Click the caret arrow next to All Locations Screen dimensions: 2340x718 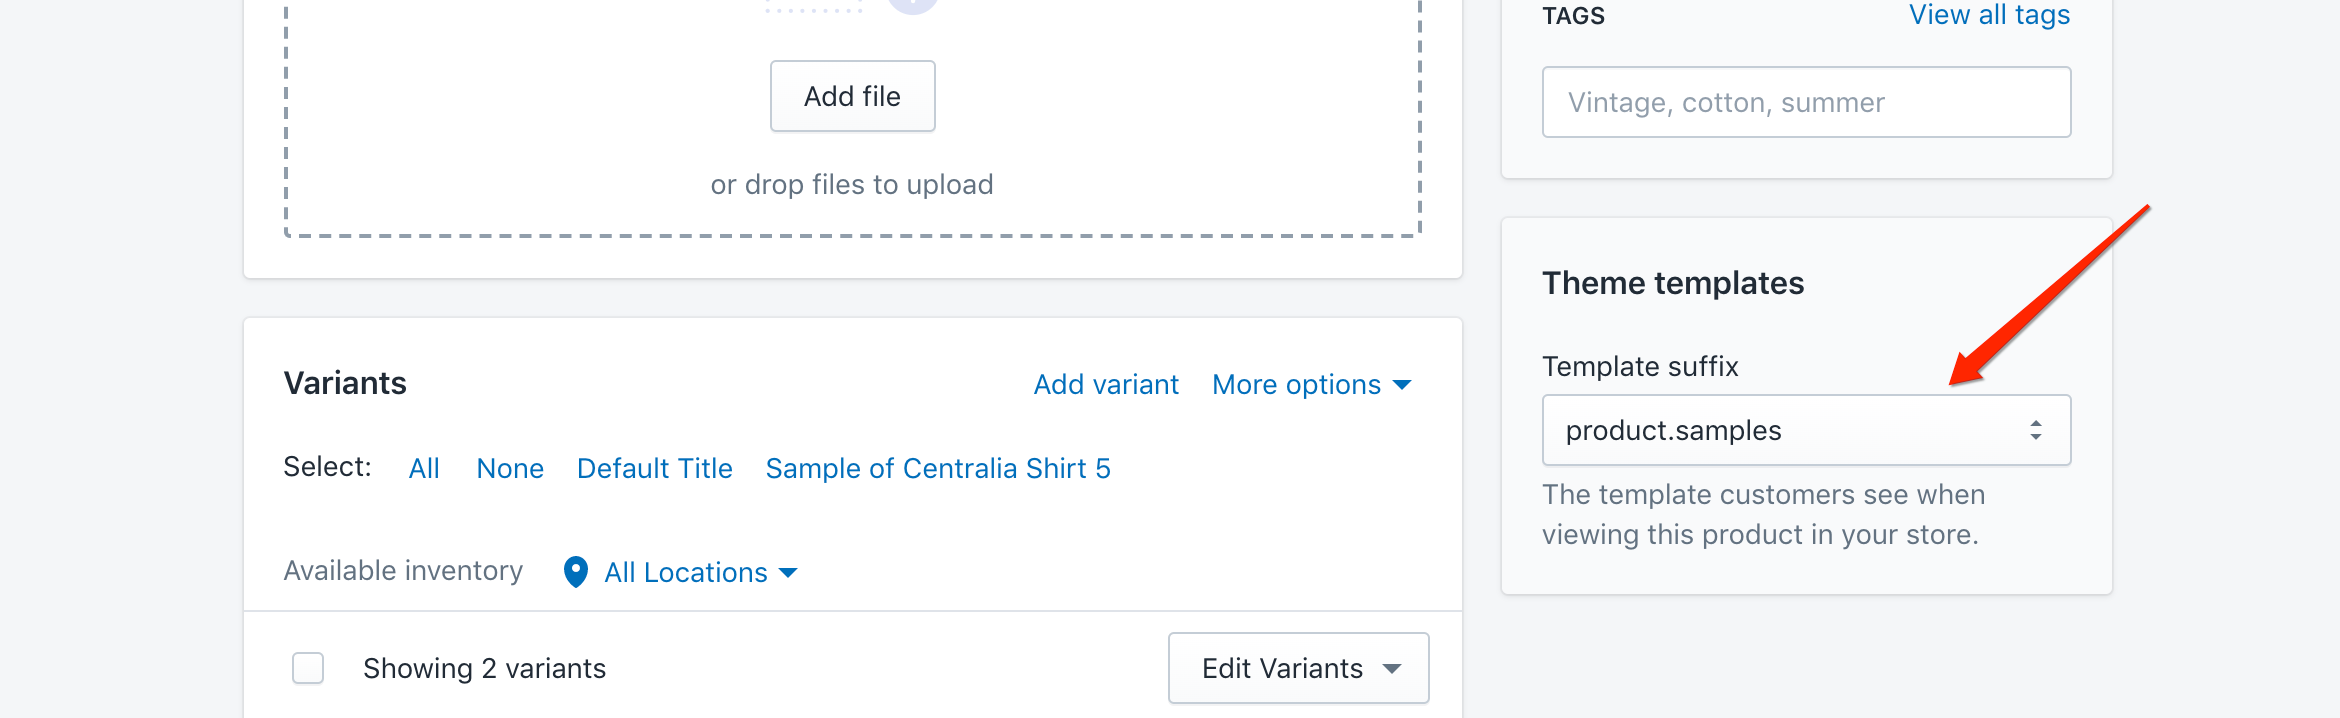(788, 573)
